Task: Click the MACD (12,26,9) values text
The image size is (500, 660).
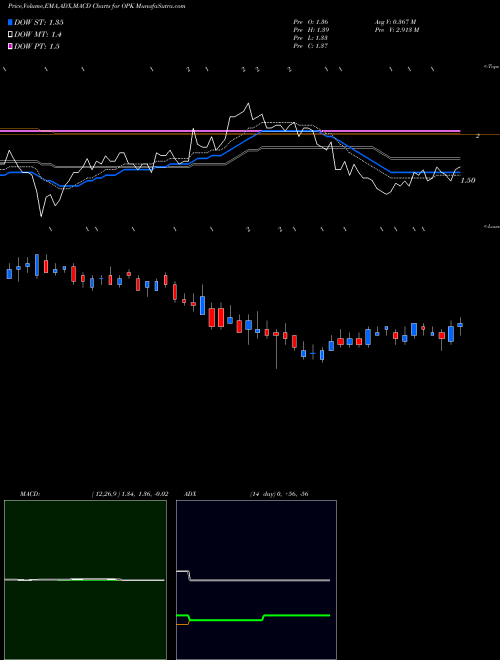Action: click(130, 494)
